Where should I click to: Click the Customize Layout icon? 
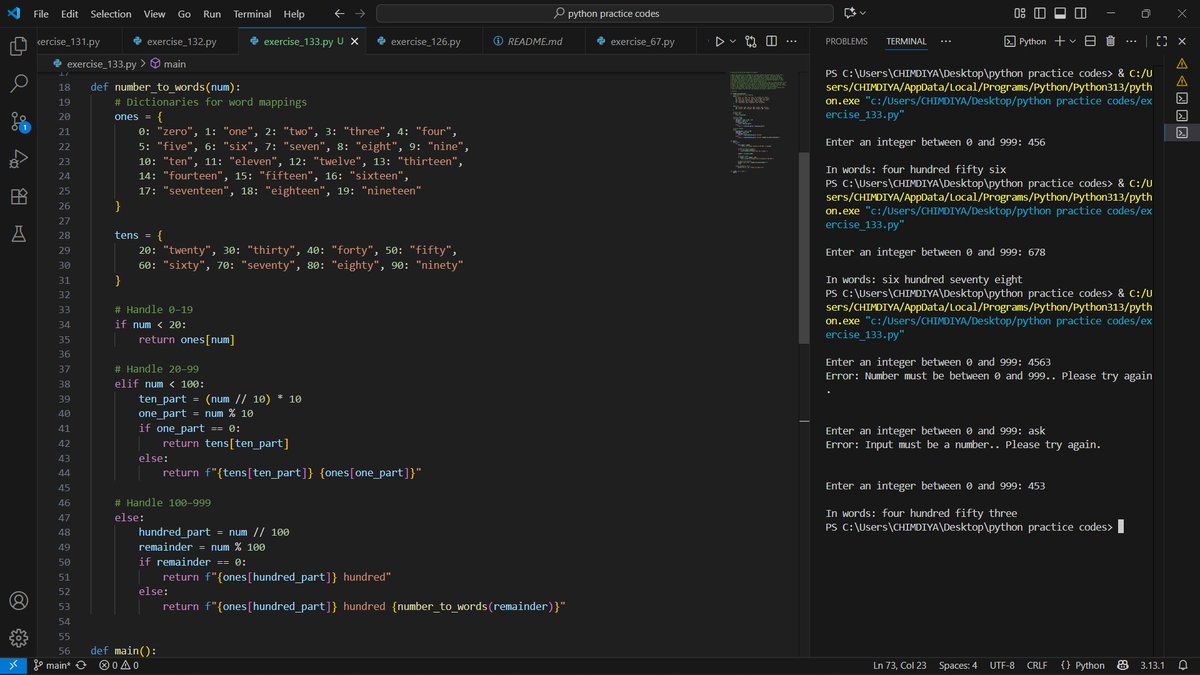[x=1019, y=14]
